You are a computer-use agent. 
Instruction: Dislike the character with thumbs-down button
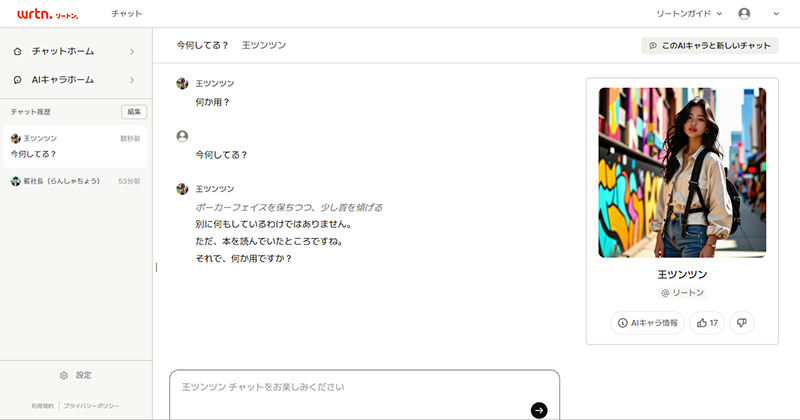pyautogui.click(x=742, y=323)
